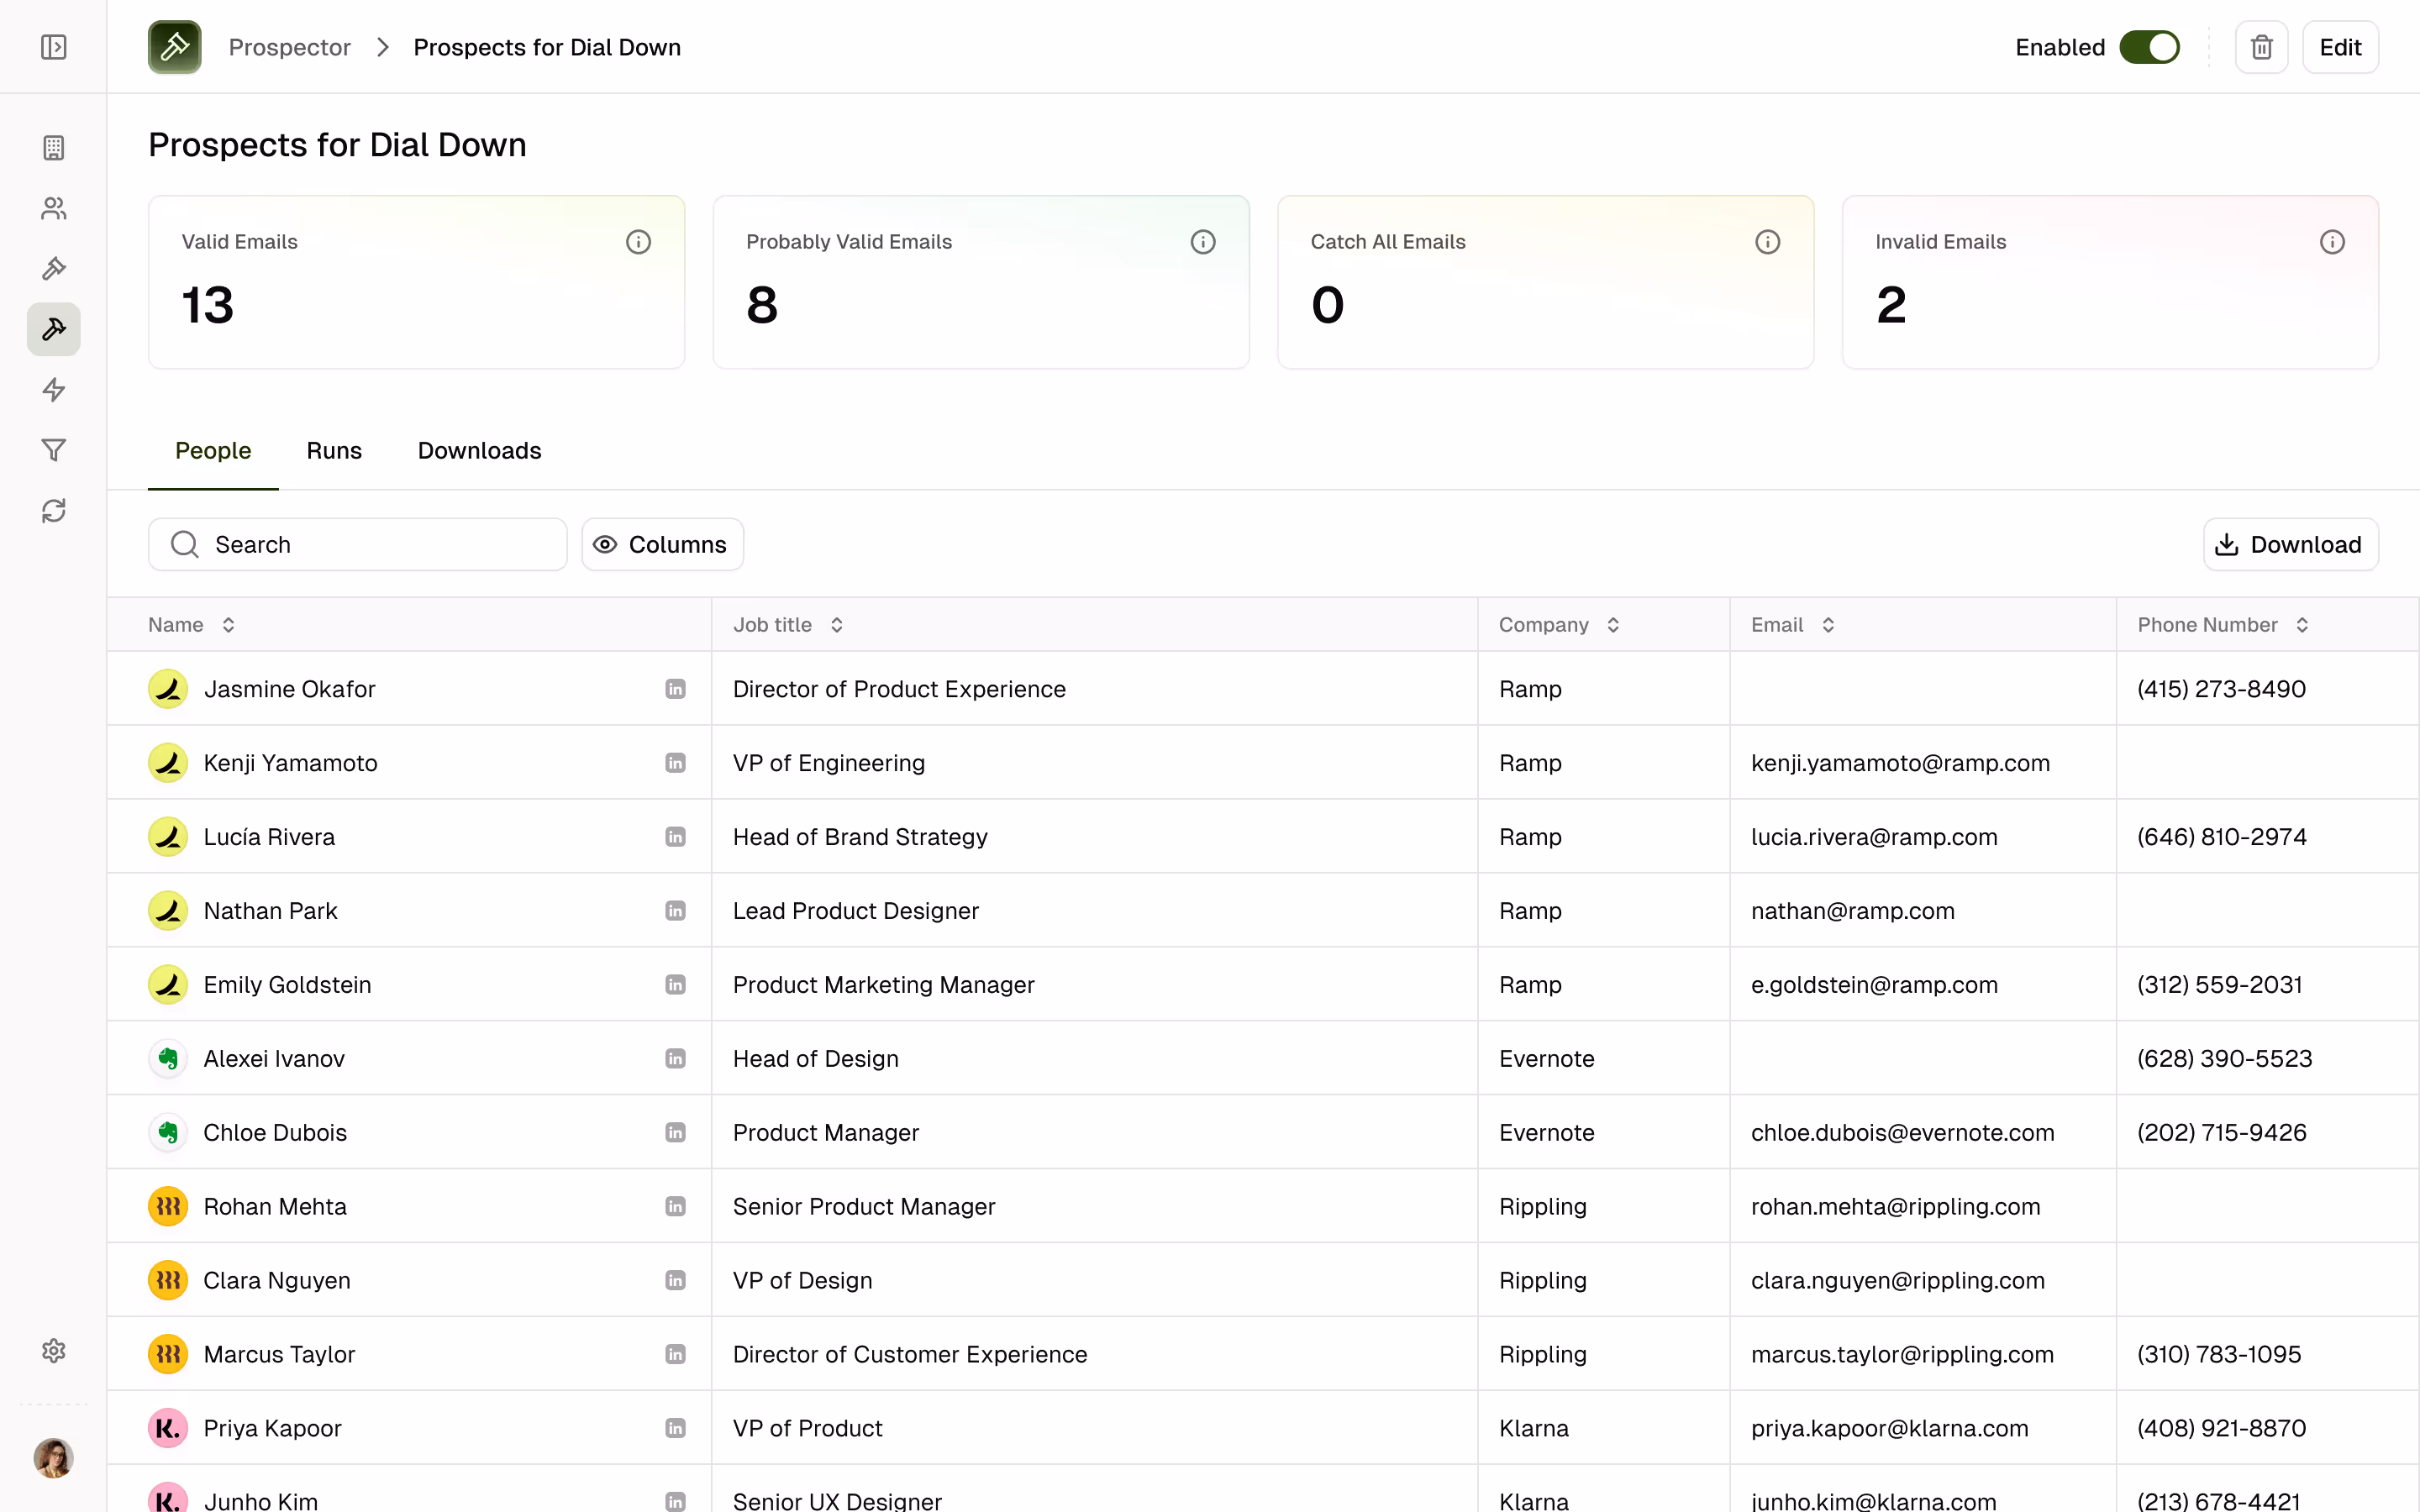Click the Head of Brand Strategy cell
Viewport: 2420px width, 1512px height.
[x=1095, y=837]
